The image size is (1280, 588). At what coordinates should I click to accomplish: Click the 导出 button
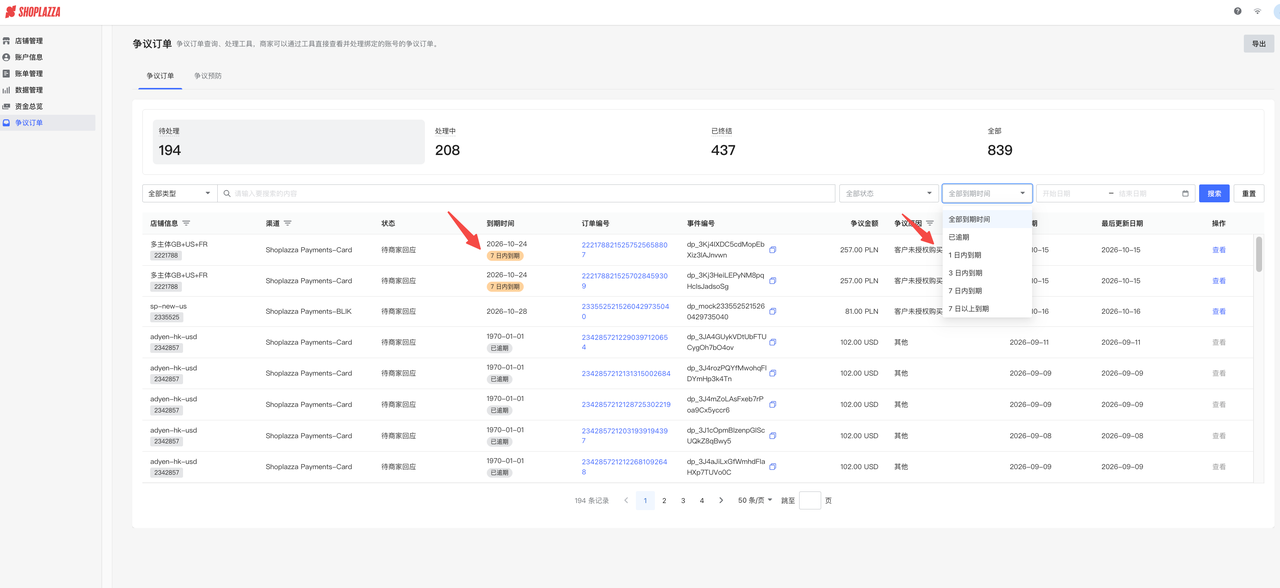pyautogui.click(x=1259, y=43)
